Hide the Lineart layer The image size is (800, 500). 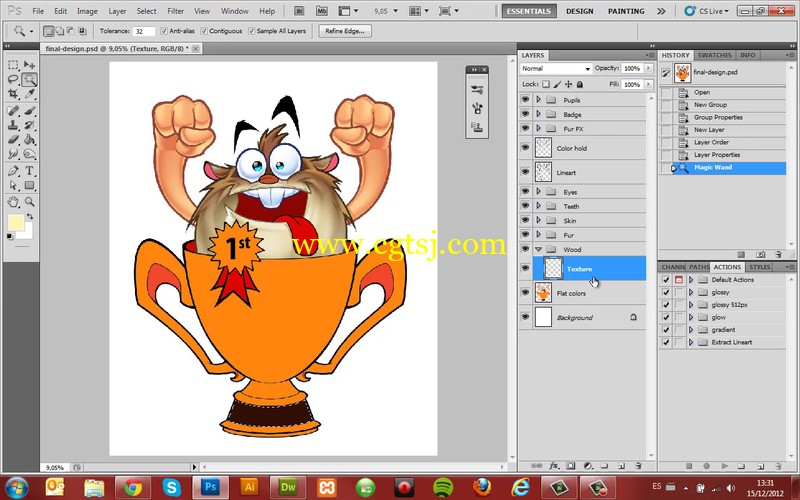[x=525, y=172]
